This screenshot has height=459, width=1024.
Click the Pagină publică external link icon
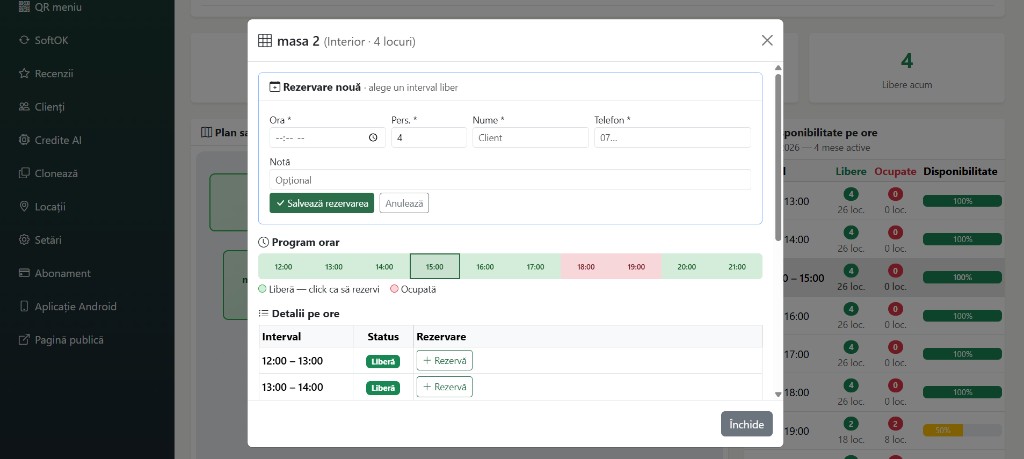24,340
